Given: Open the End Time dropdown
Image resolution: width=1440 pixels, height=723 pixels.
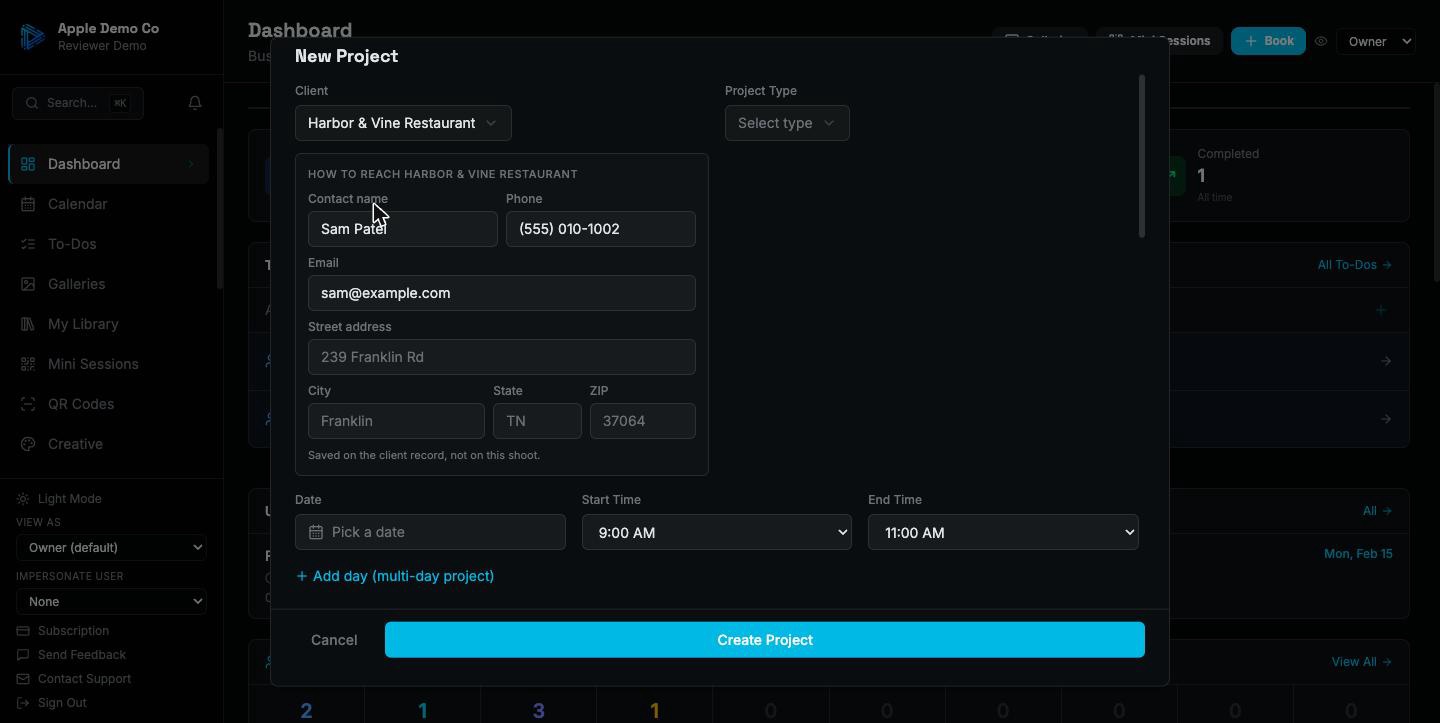Looking at the screenshot, I should point(1003,532).
